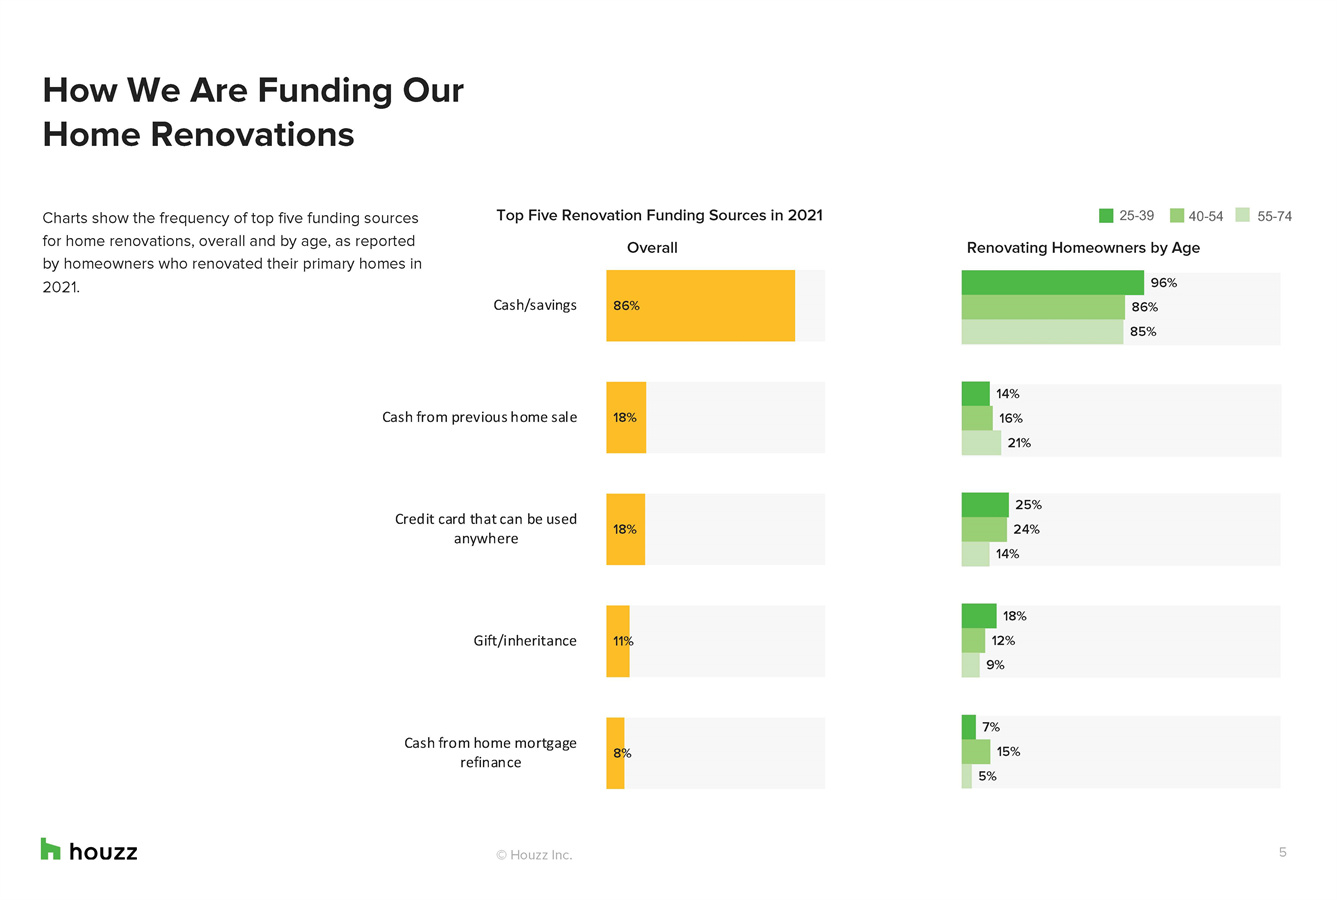1337x900 pixels.
Task: Click the 40-54 medium green legend swatch
Action: click(1177, 216)
